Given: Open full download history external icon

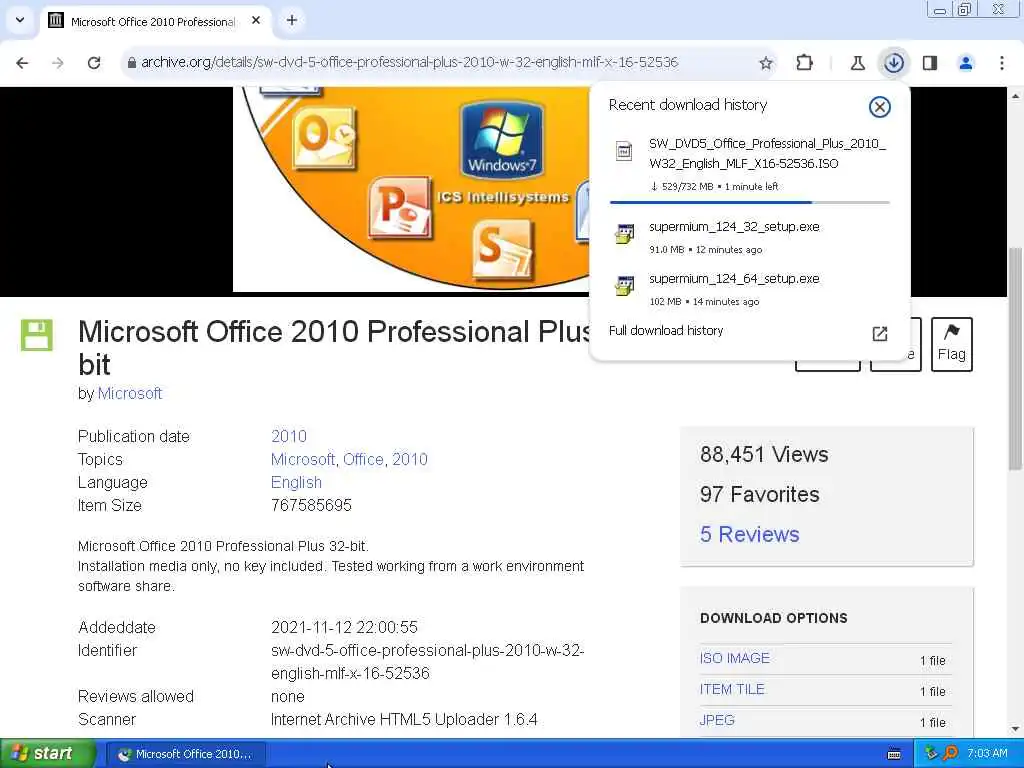Looking at the screenshot, I should [x=880, y=334].
